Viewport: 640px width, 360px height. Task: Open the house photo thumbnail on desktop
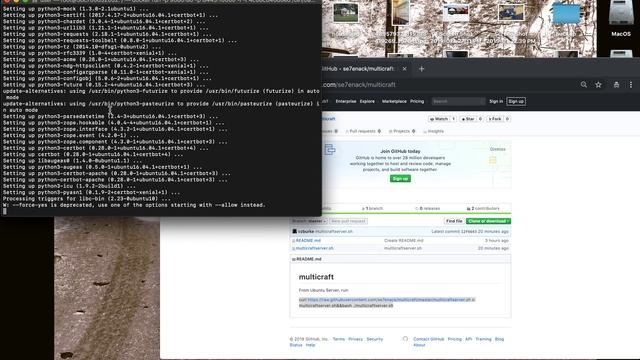pos(345,12)
